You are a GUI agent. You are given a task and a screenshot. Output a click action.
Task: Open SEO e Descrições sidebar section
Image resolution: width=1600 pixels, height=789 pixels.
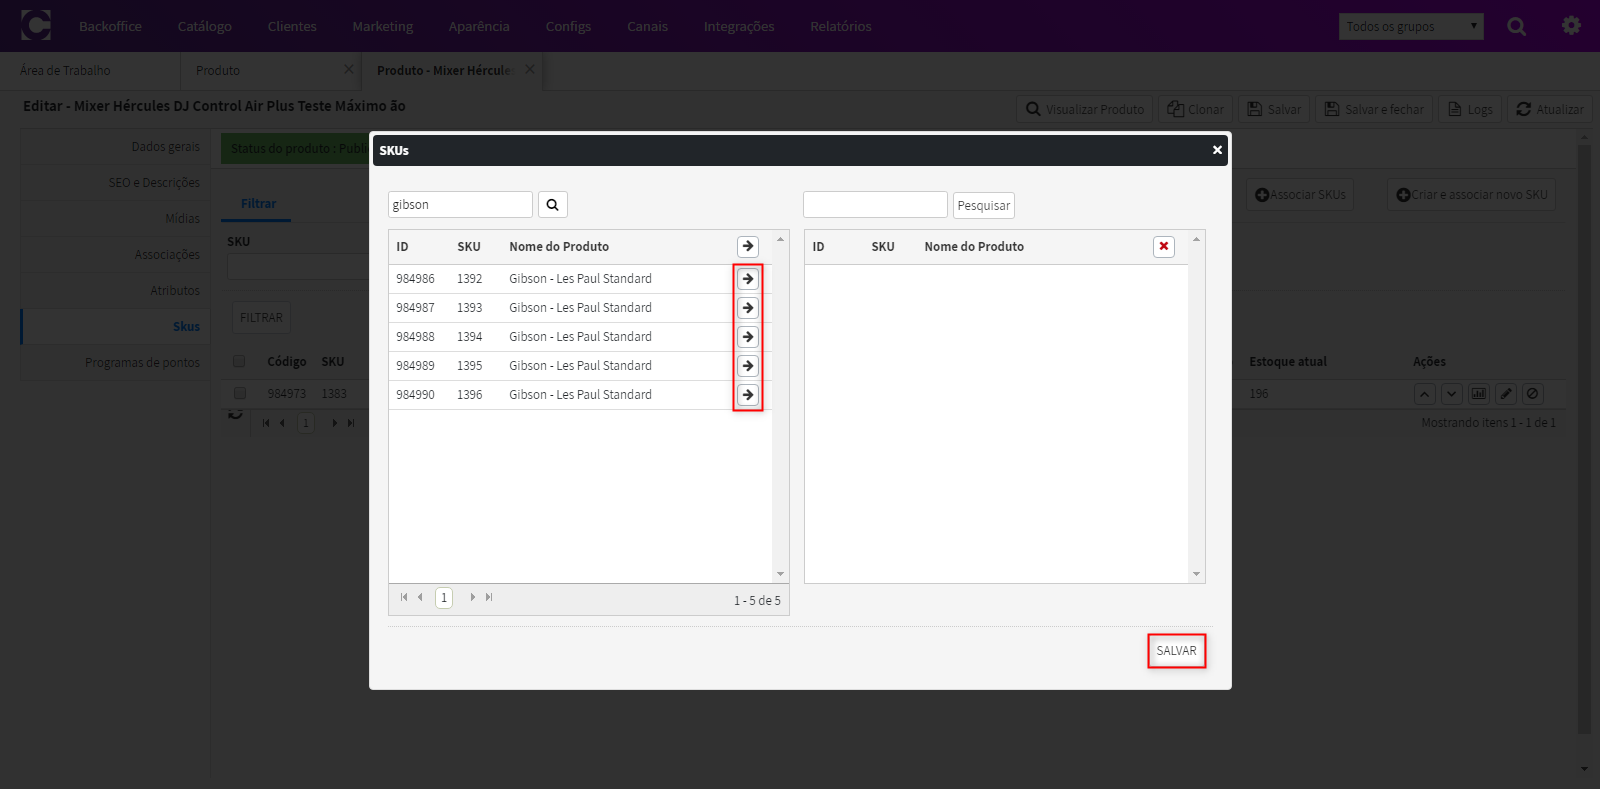point(115,182)
